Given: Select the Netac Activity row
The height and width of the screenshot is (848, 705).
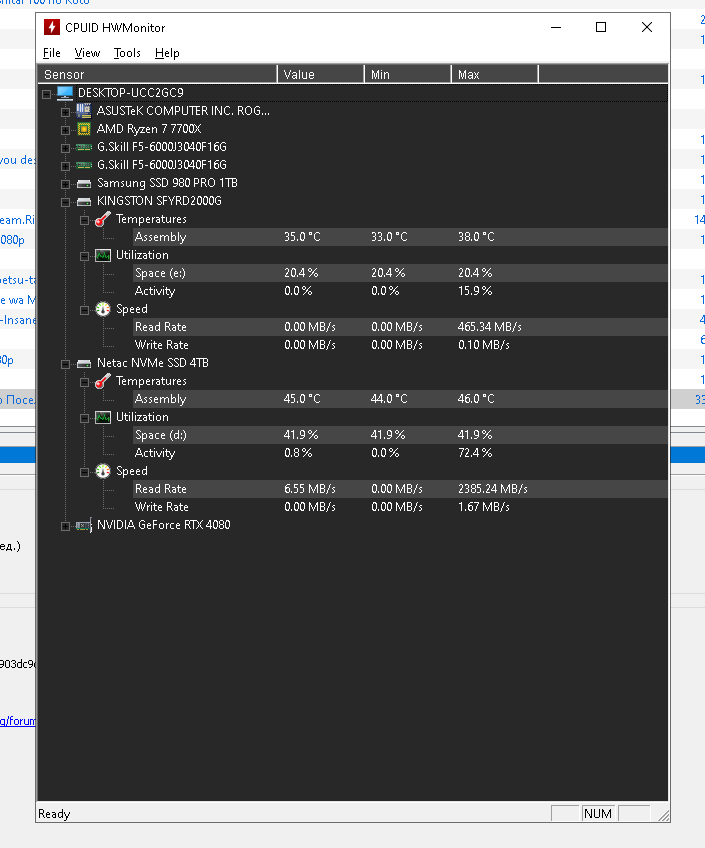Looking at the screenshot, I should coord(400,453).
